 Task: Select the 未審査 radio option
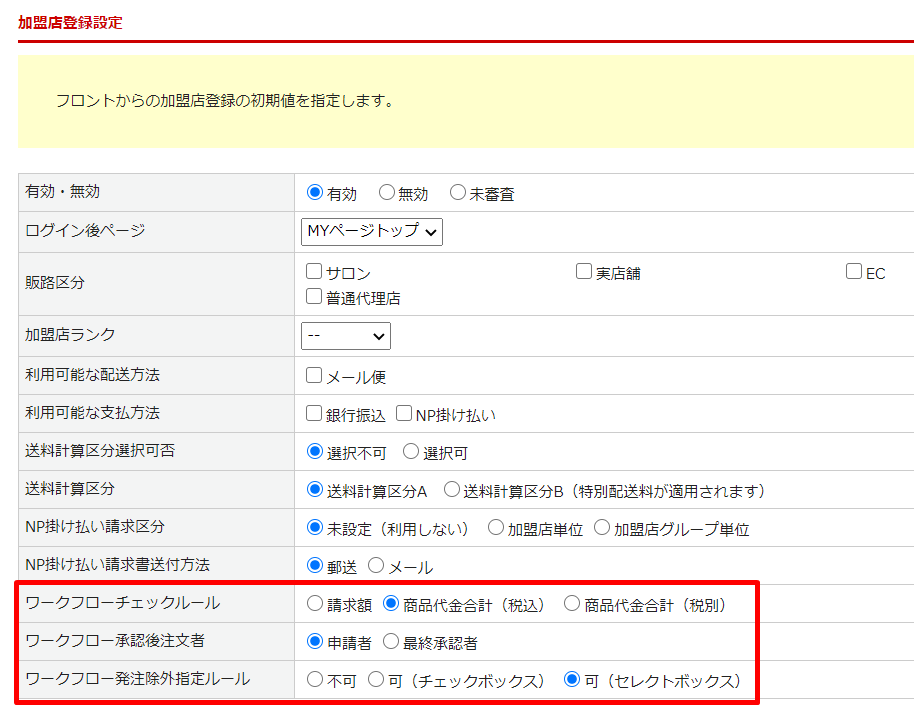[458, 193]
